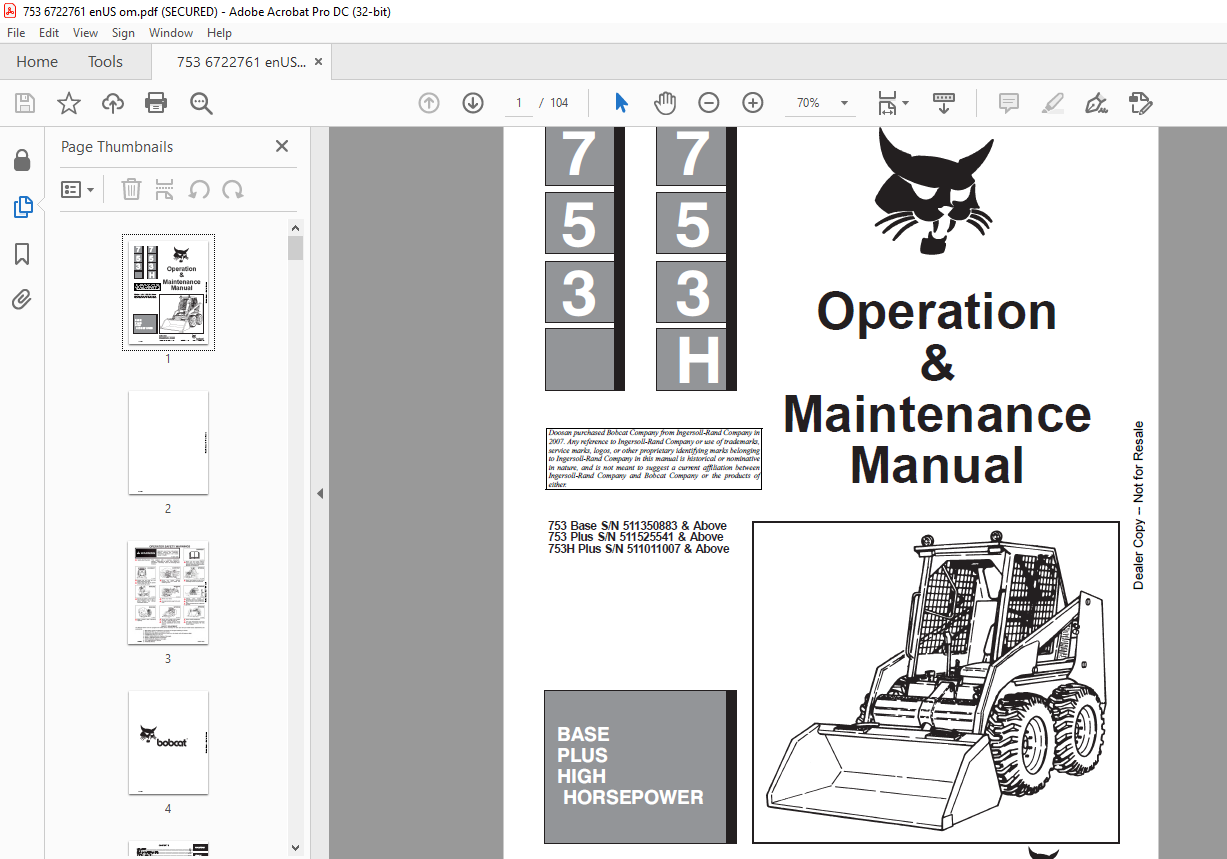This screenshot has width=1227, height=859.
Task: Open the Sign menu
Action: (x=123, y=33)
